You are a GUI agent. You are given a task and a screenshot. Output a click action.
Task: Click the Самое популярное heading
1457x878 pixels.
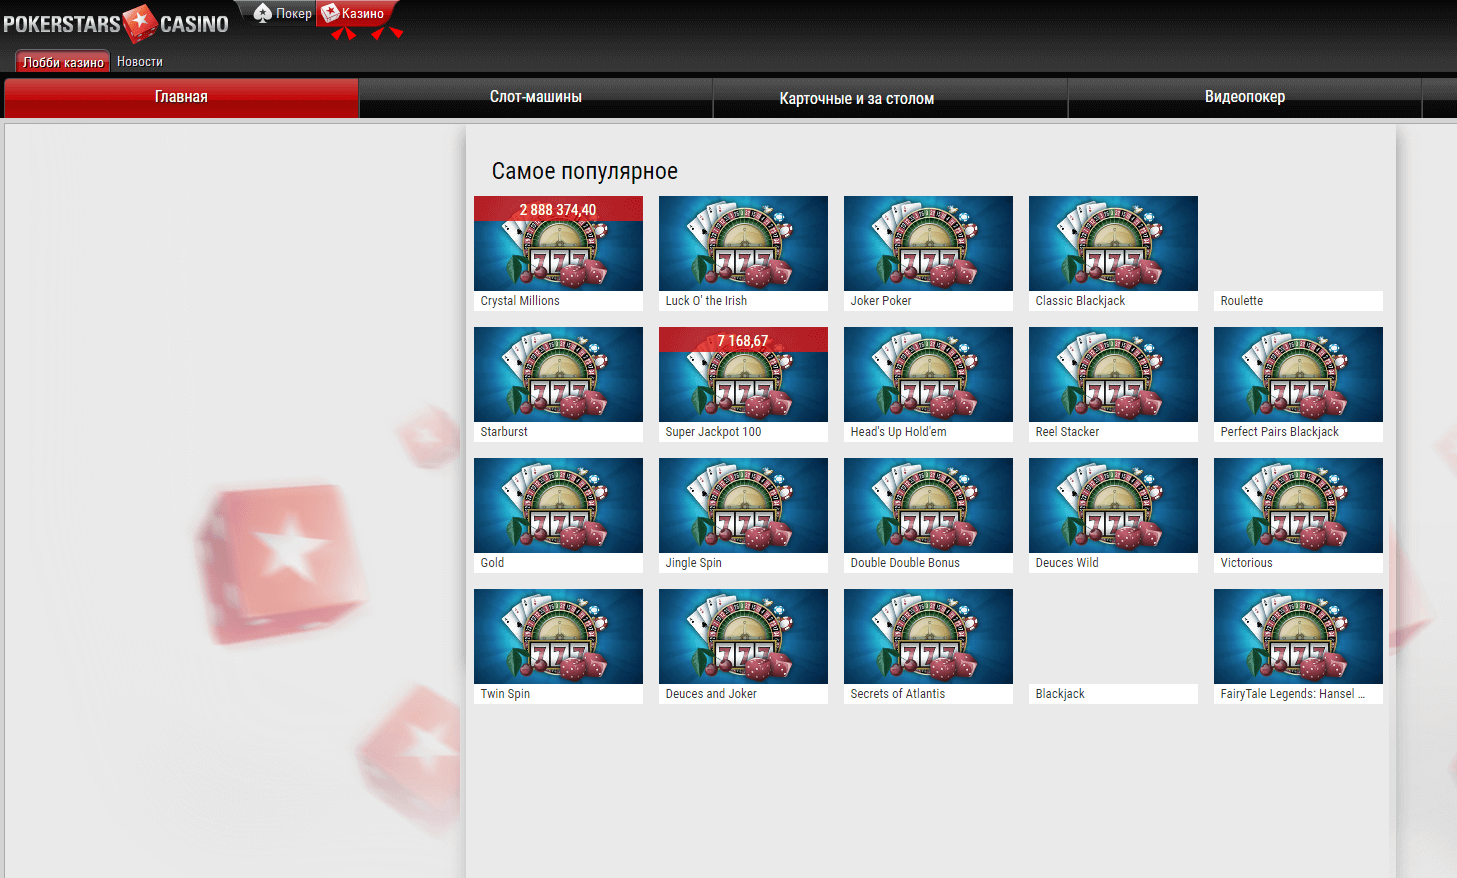point(585,172)
